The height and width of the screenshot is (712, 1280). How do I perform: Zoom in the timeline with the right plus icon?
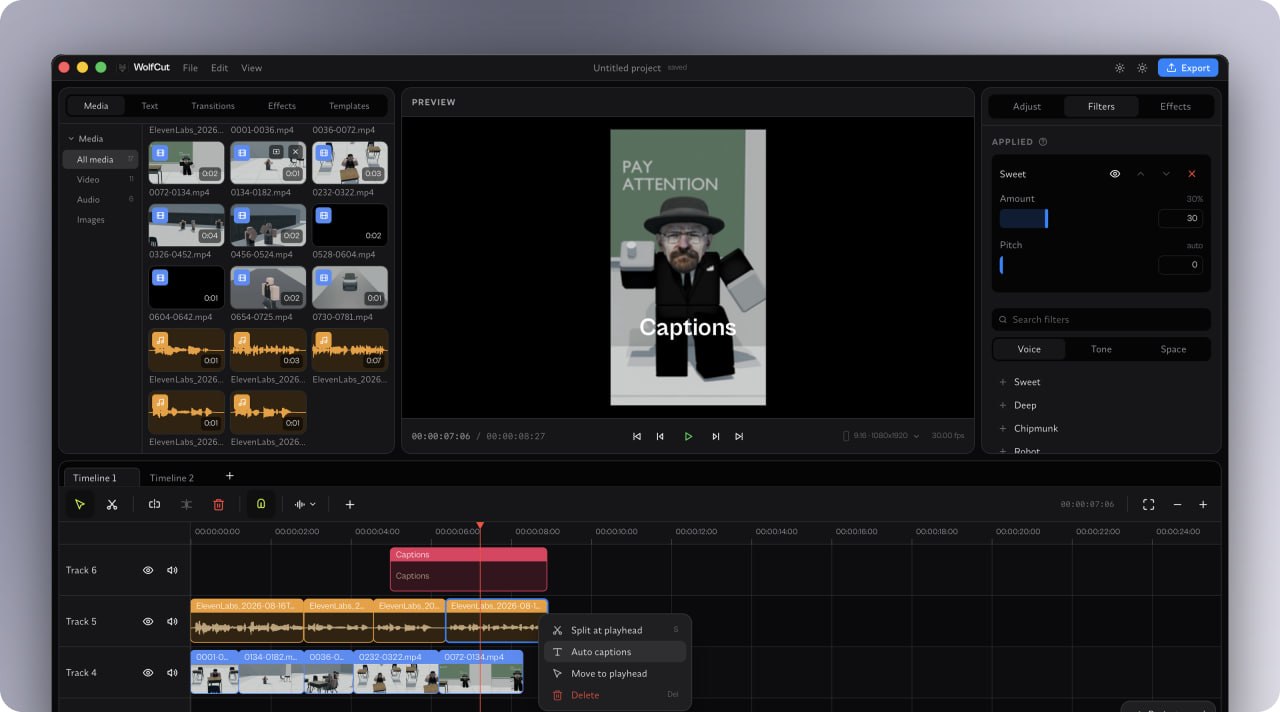1203,505
